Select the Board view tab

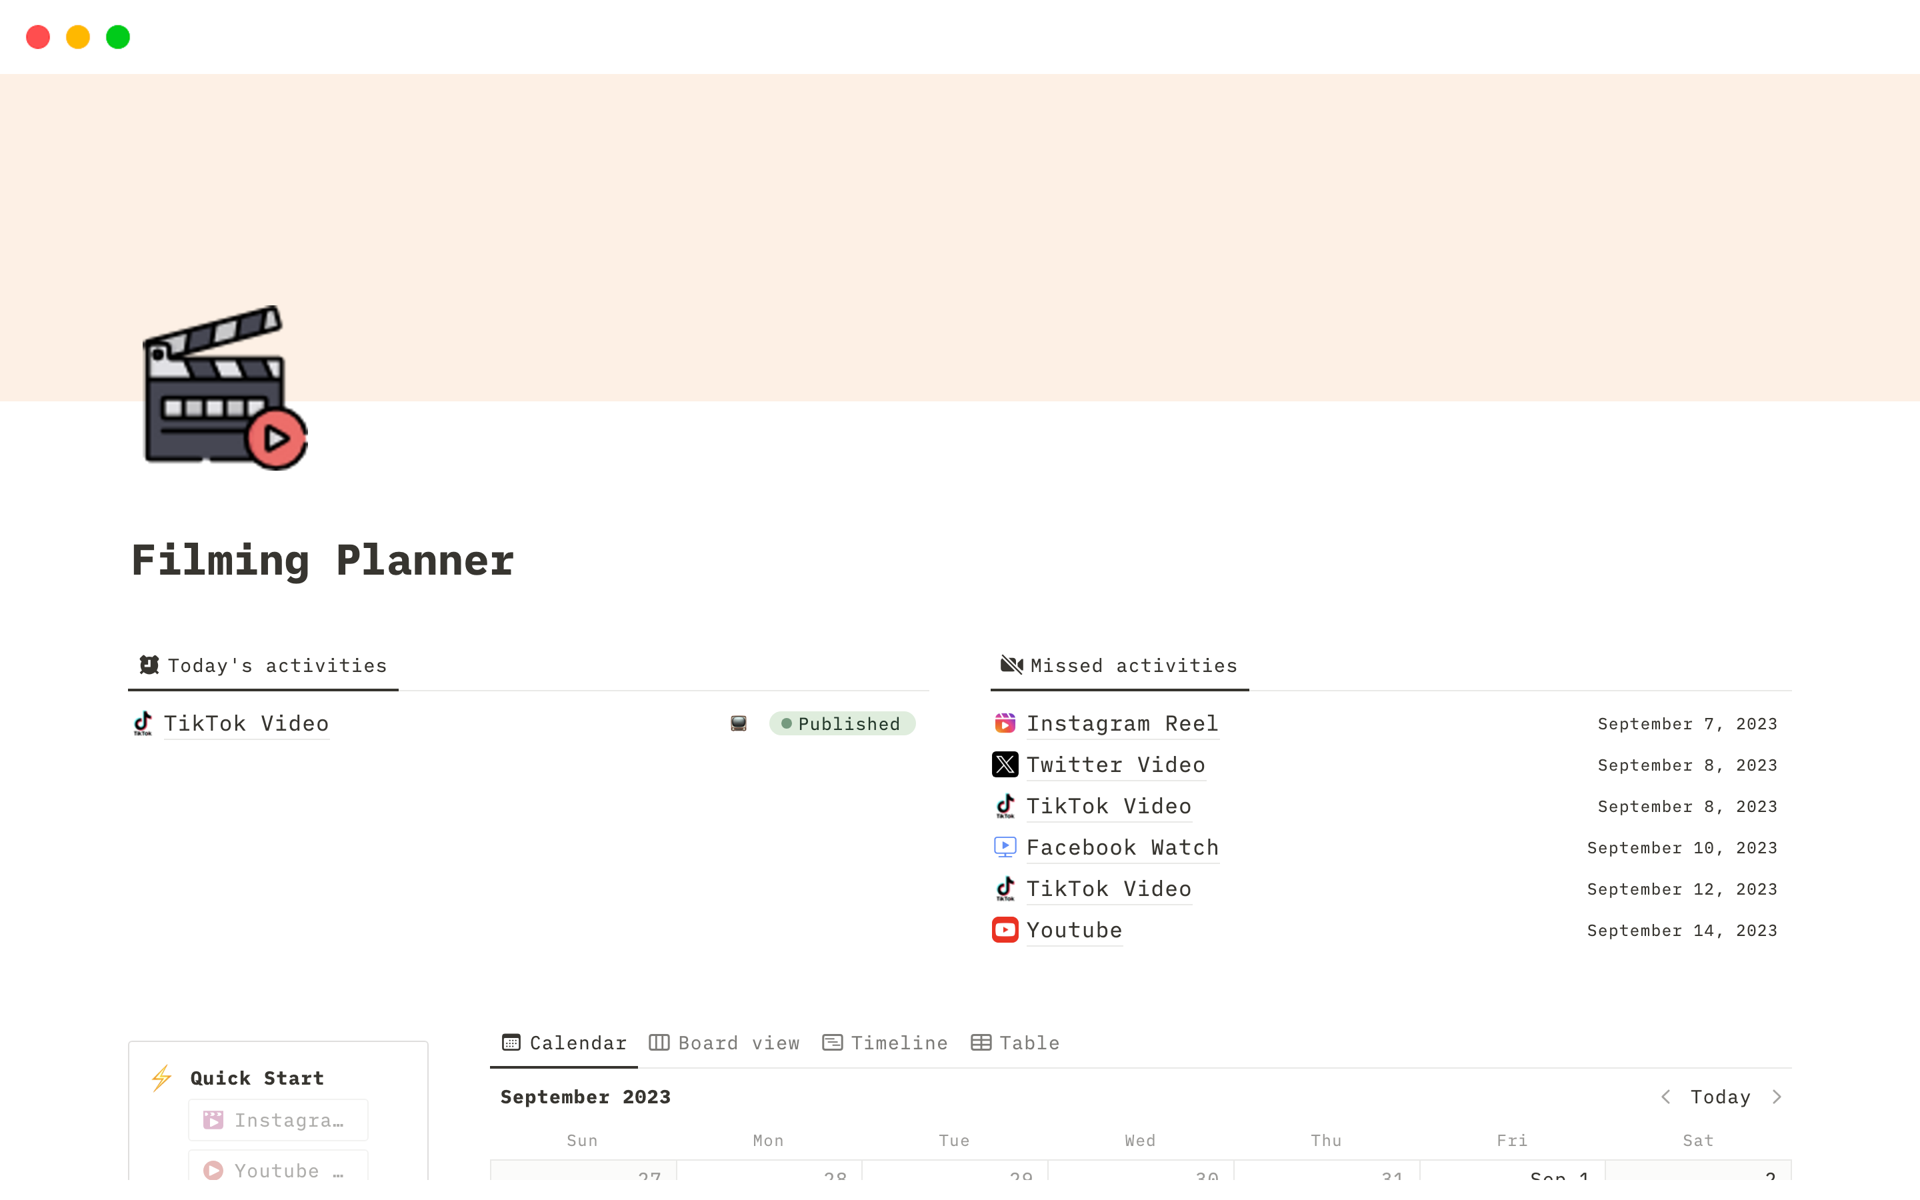(x=726, y=1042)
